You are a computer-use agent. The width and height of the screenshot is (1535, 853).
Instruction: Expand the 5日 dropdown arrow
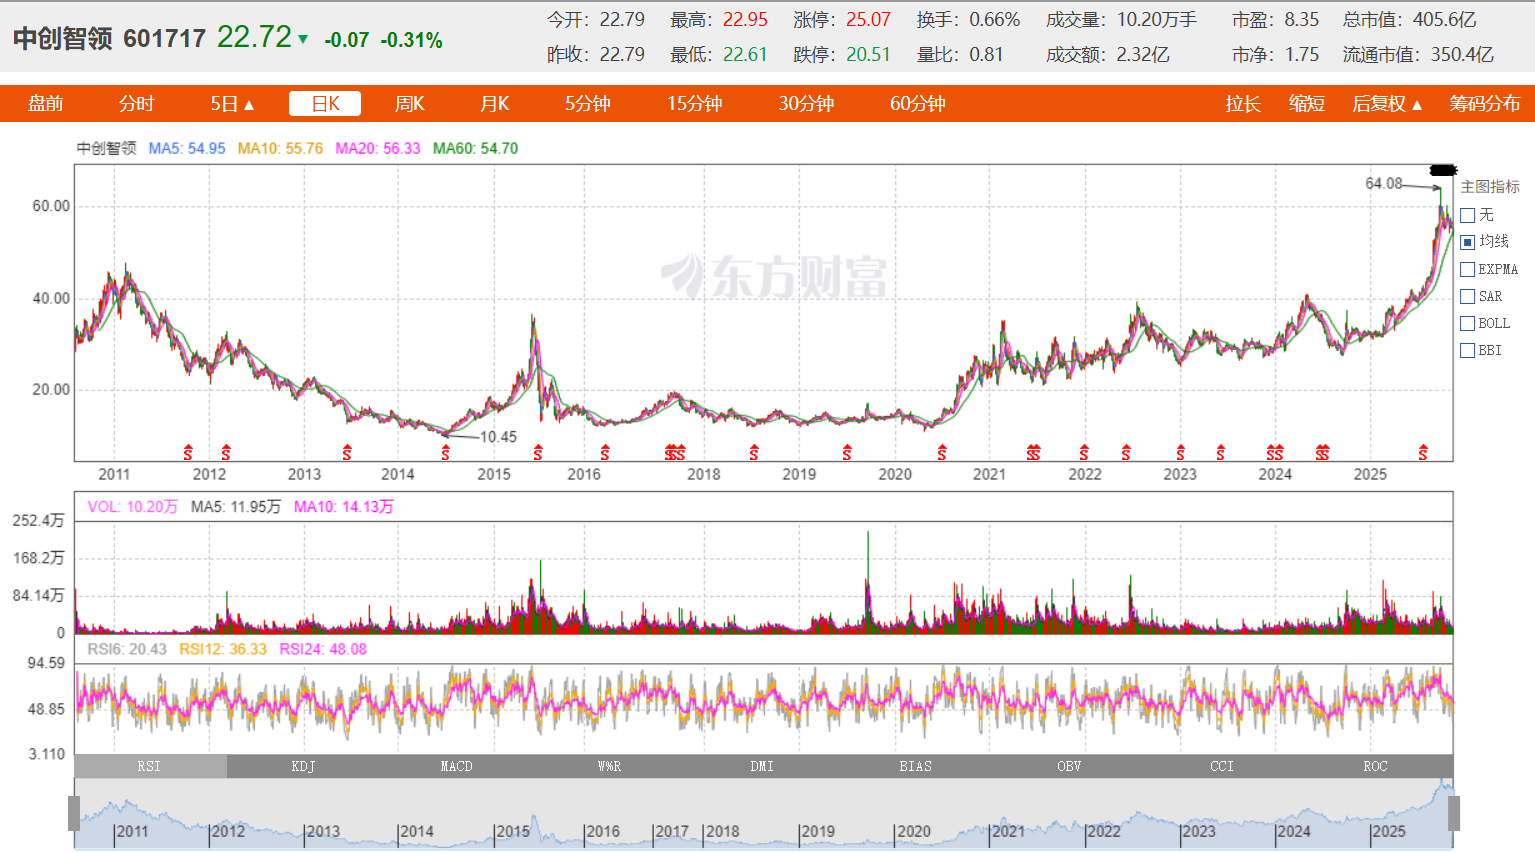(x=248, y=105)
